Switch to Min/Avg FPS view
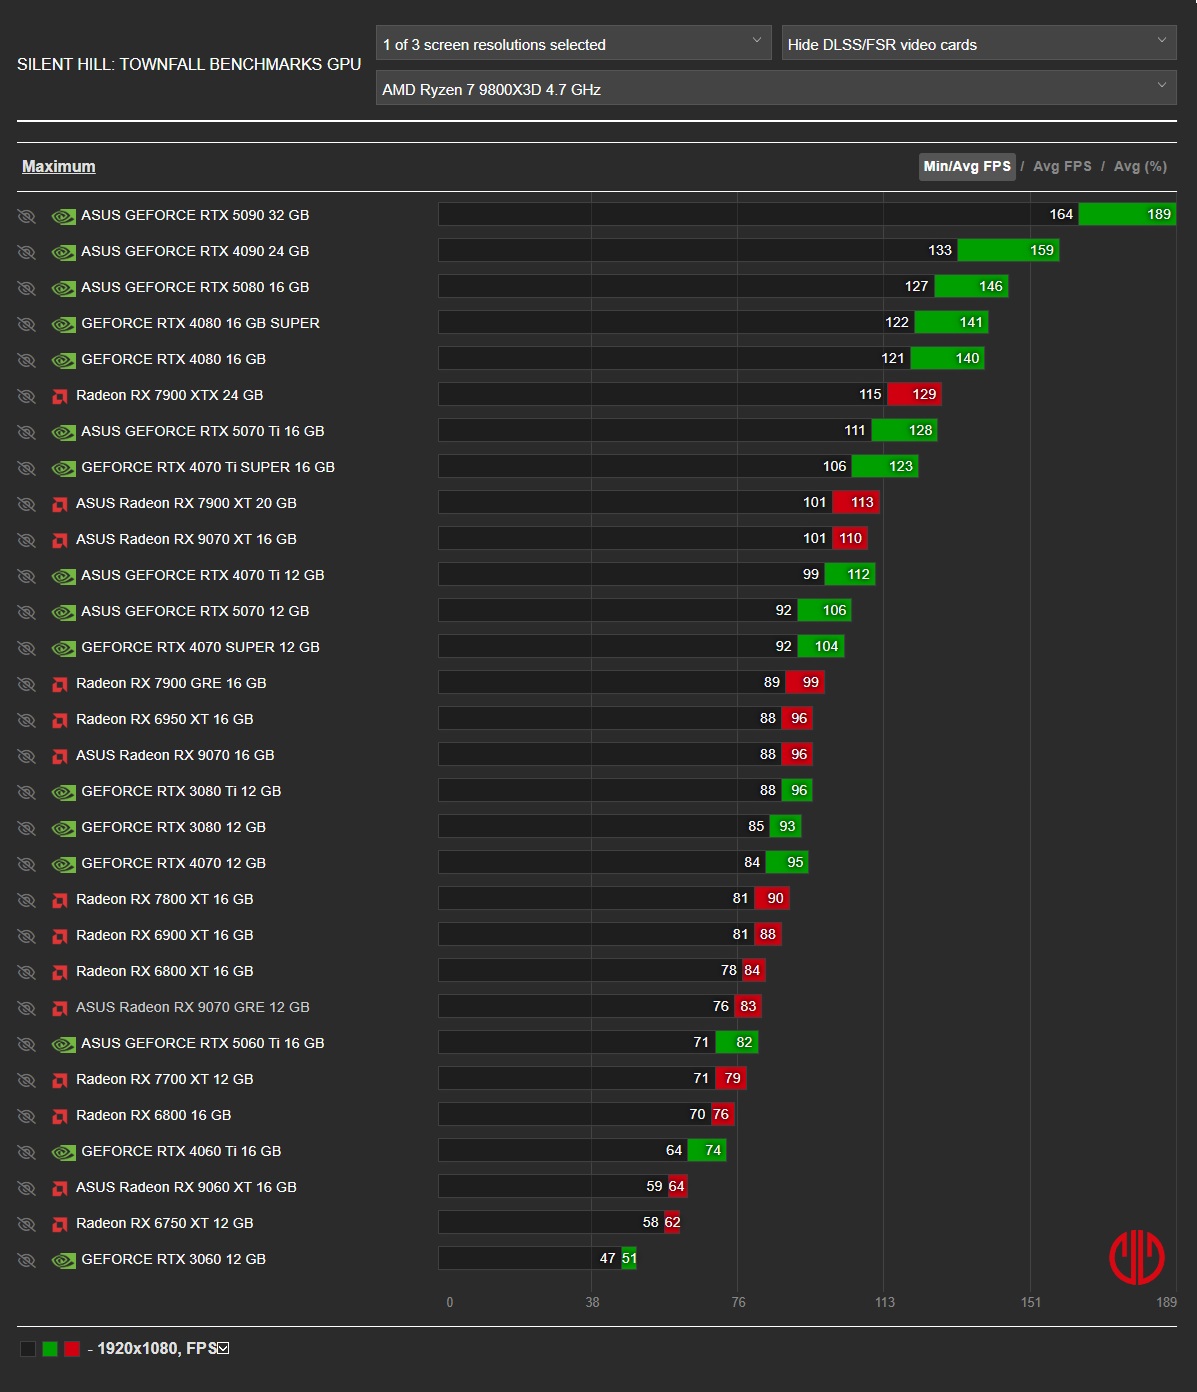 (x=967, y=167)
